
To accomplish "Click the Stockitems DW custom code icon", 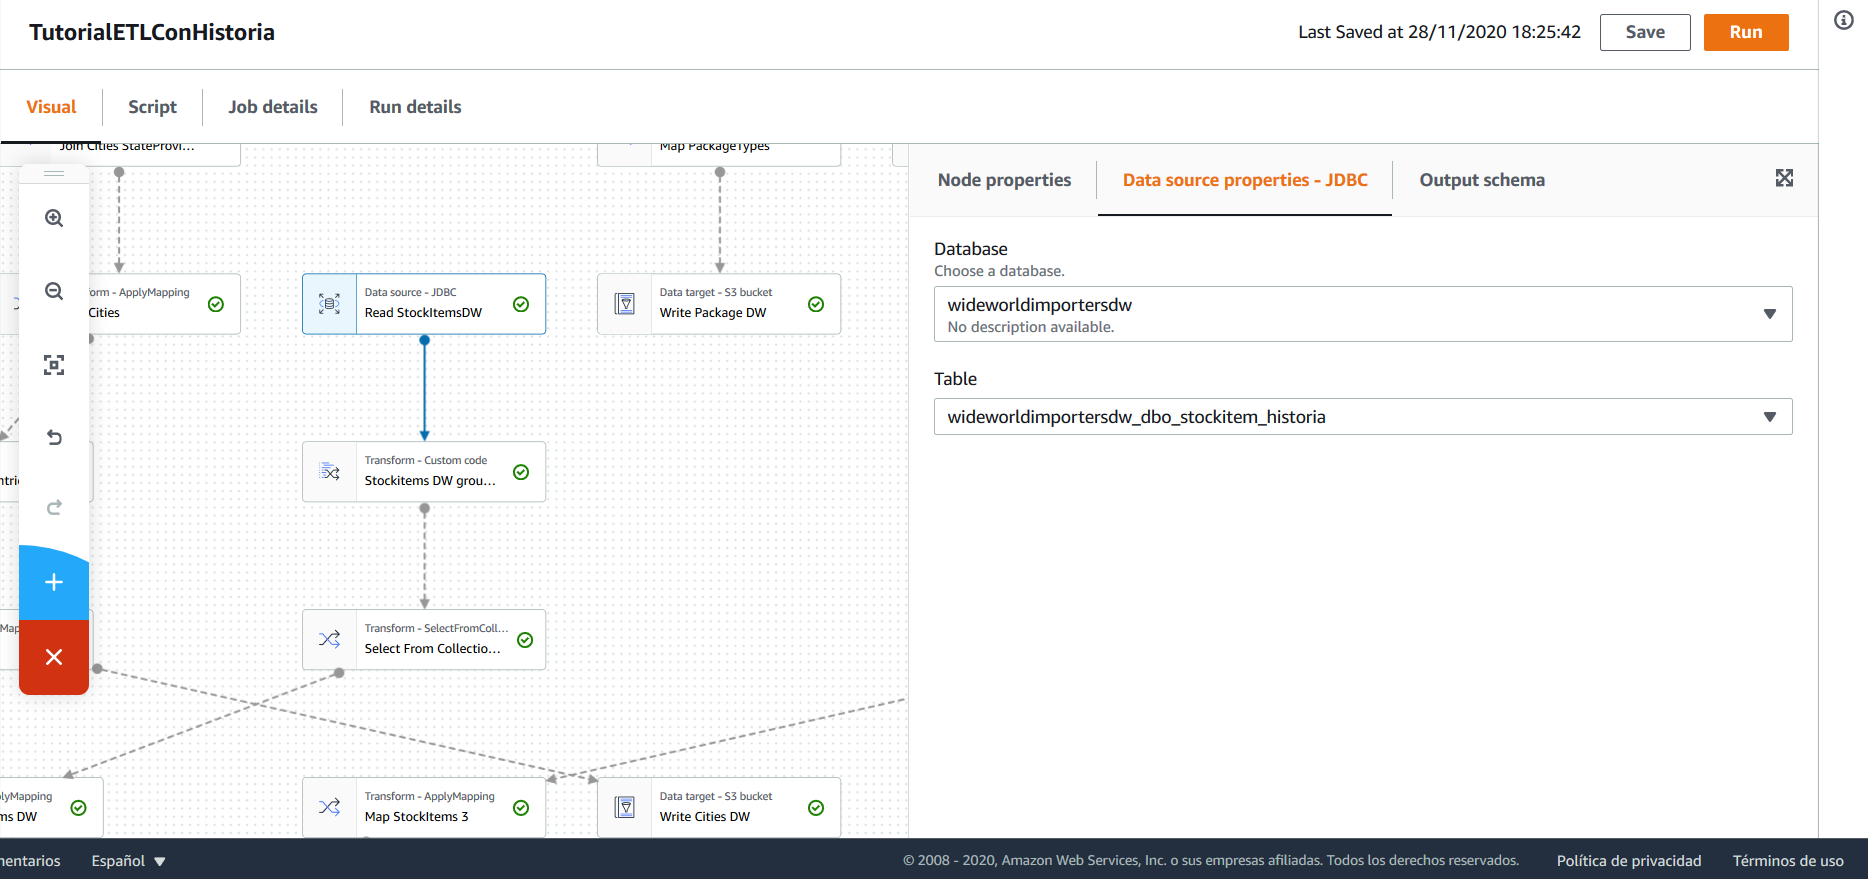I will coord(329,472).
